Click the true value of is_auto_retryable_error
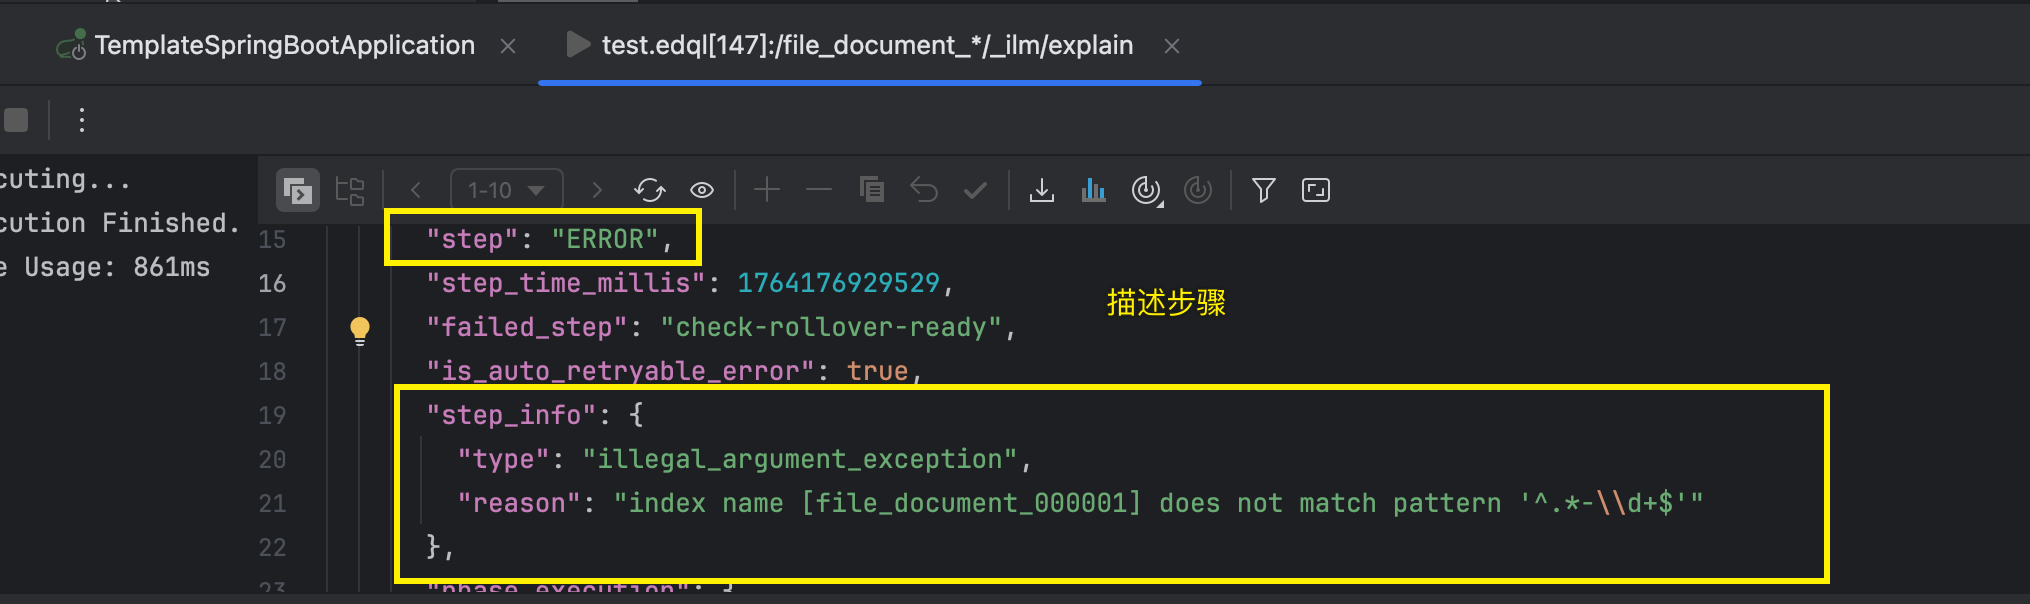Viewport: 2030px width, 604px height. click(877, 371)
